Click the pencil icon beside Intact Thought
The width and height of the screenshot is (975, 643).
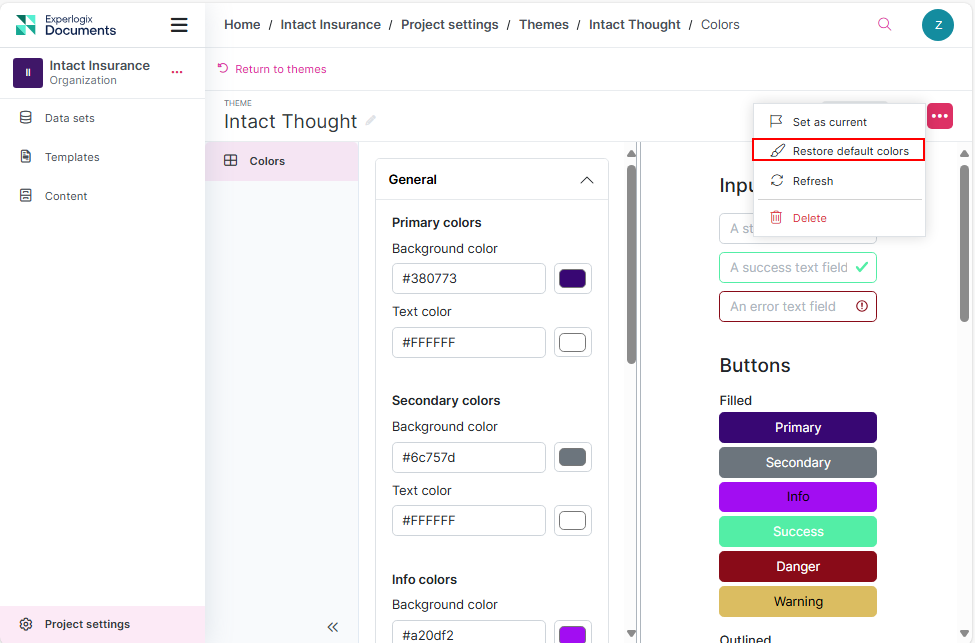tap(371, 121)
